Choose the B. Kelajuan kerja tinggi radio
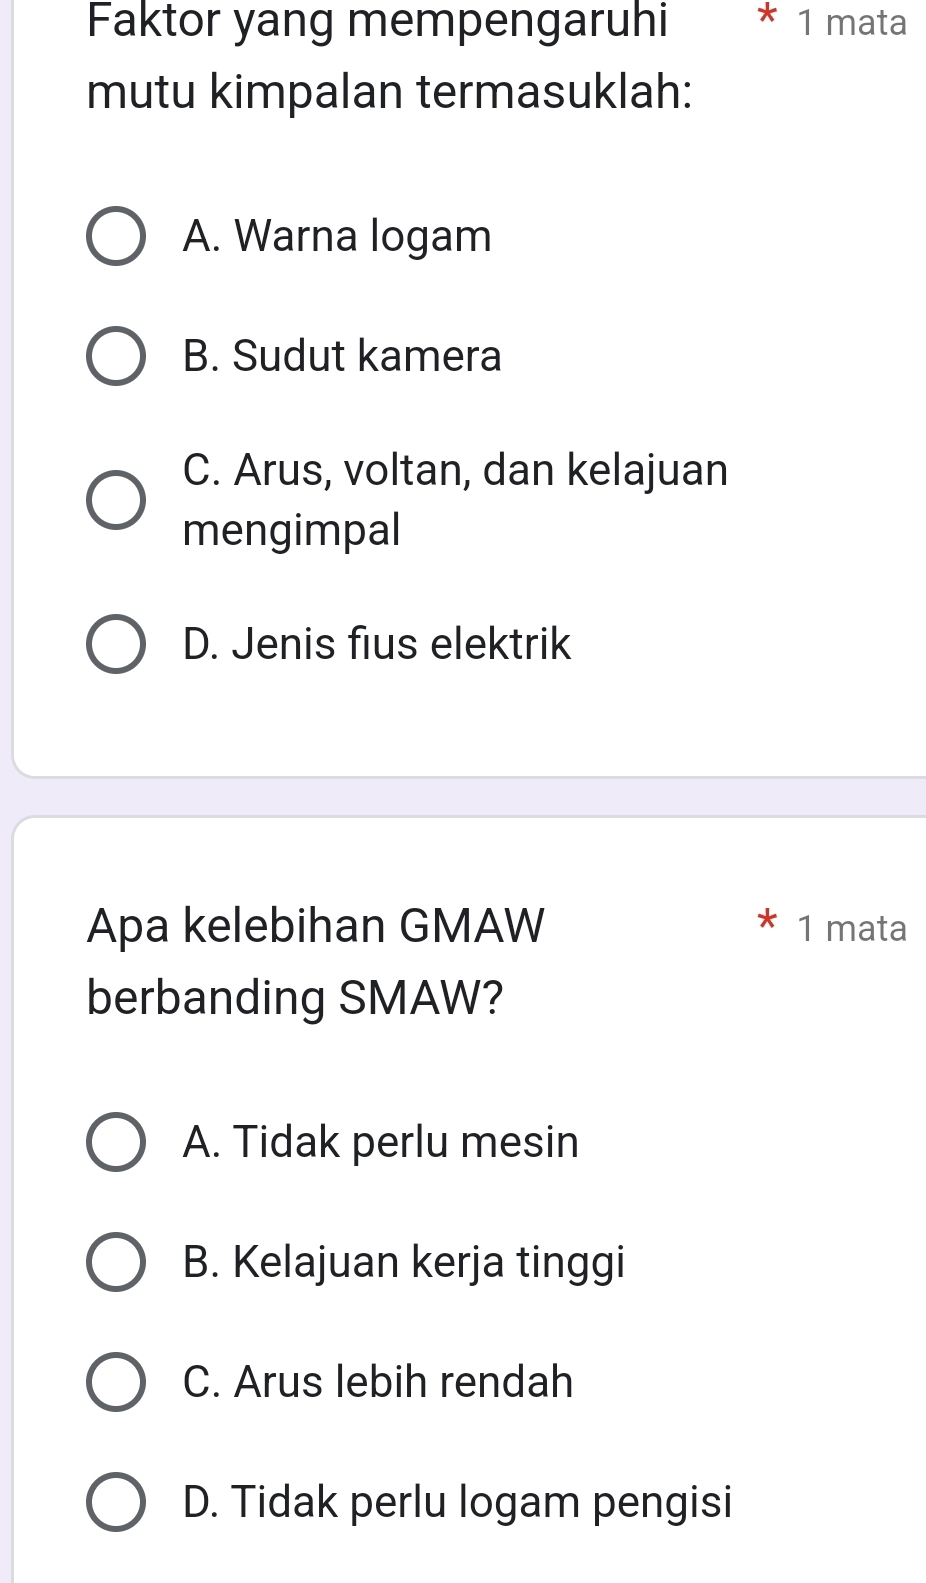The width and height of the screenshot is (926, 1583). pyautogui.click(x=116, y=1262)
